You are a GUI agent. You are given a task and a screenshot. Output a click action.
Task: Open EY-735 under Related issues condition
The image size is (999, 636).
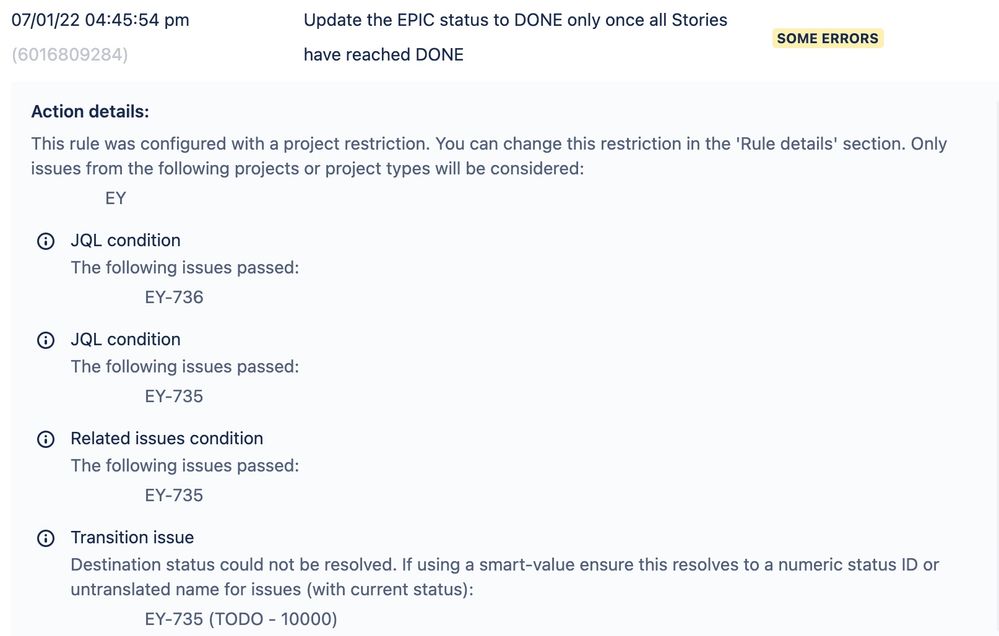point(174,495)
